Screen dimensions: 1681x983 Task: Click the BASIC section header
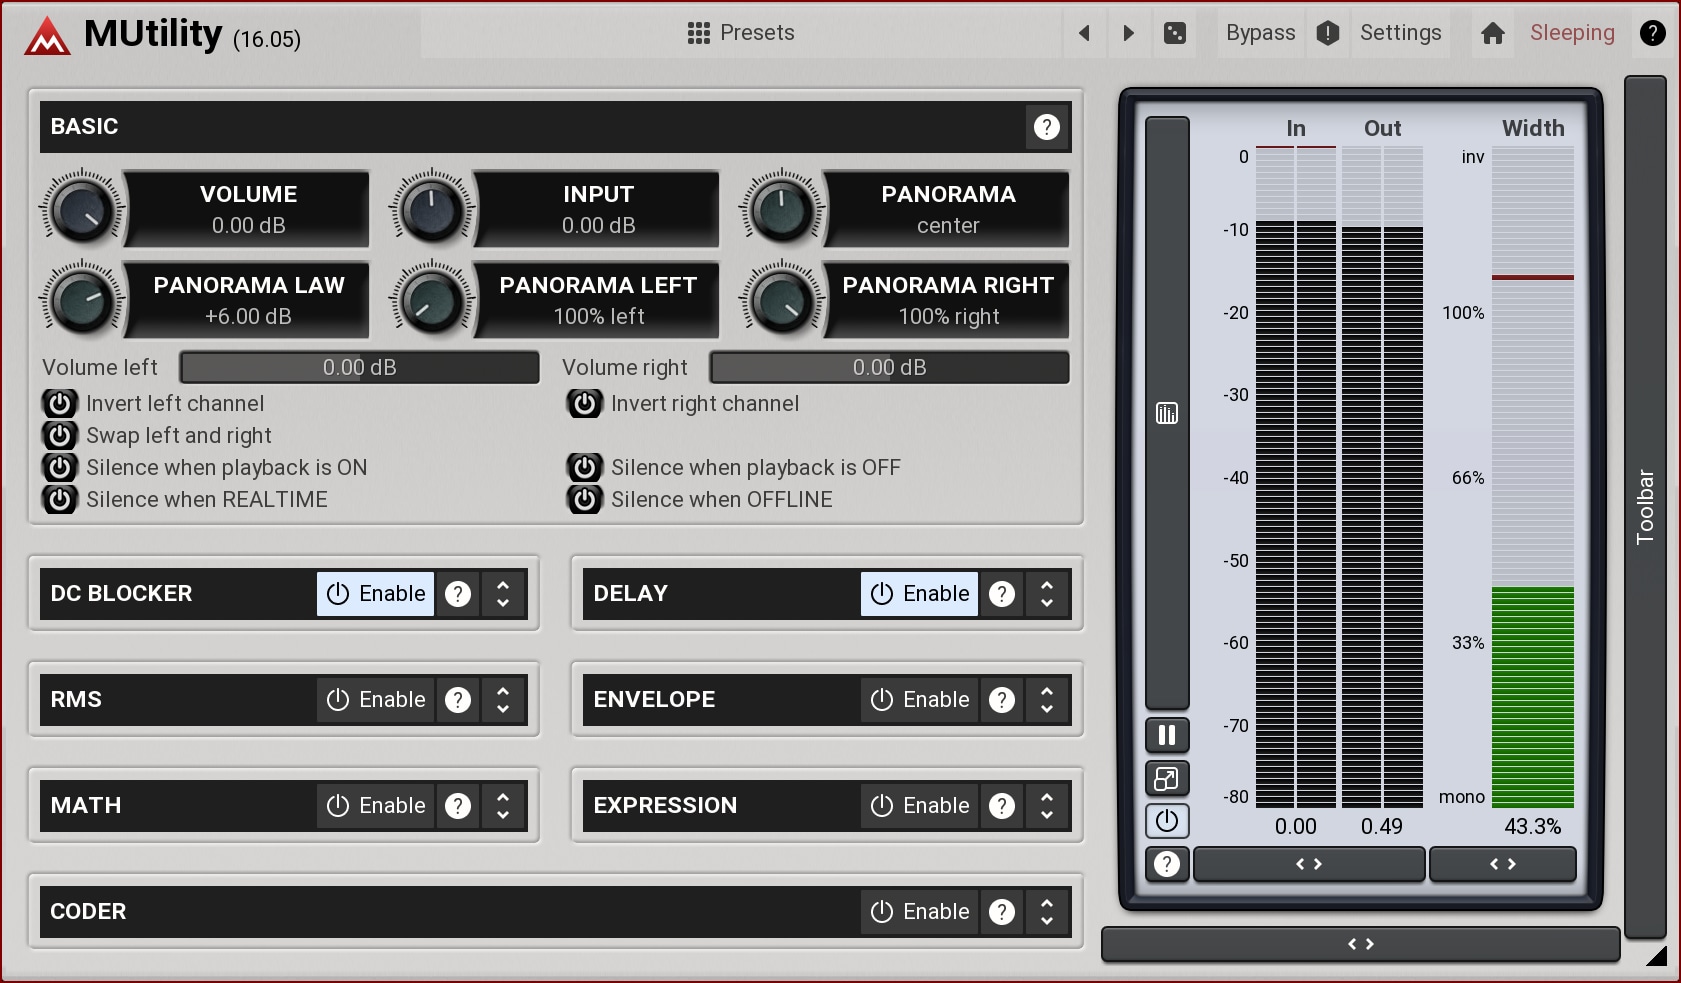pos(555,127)
